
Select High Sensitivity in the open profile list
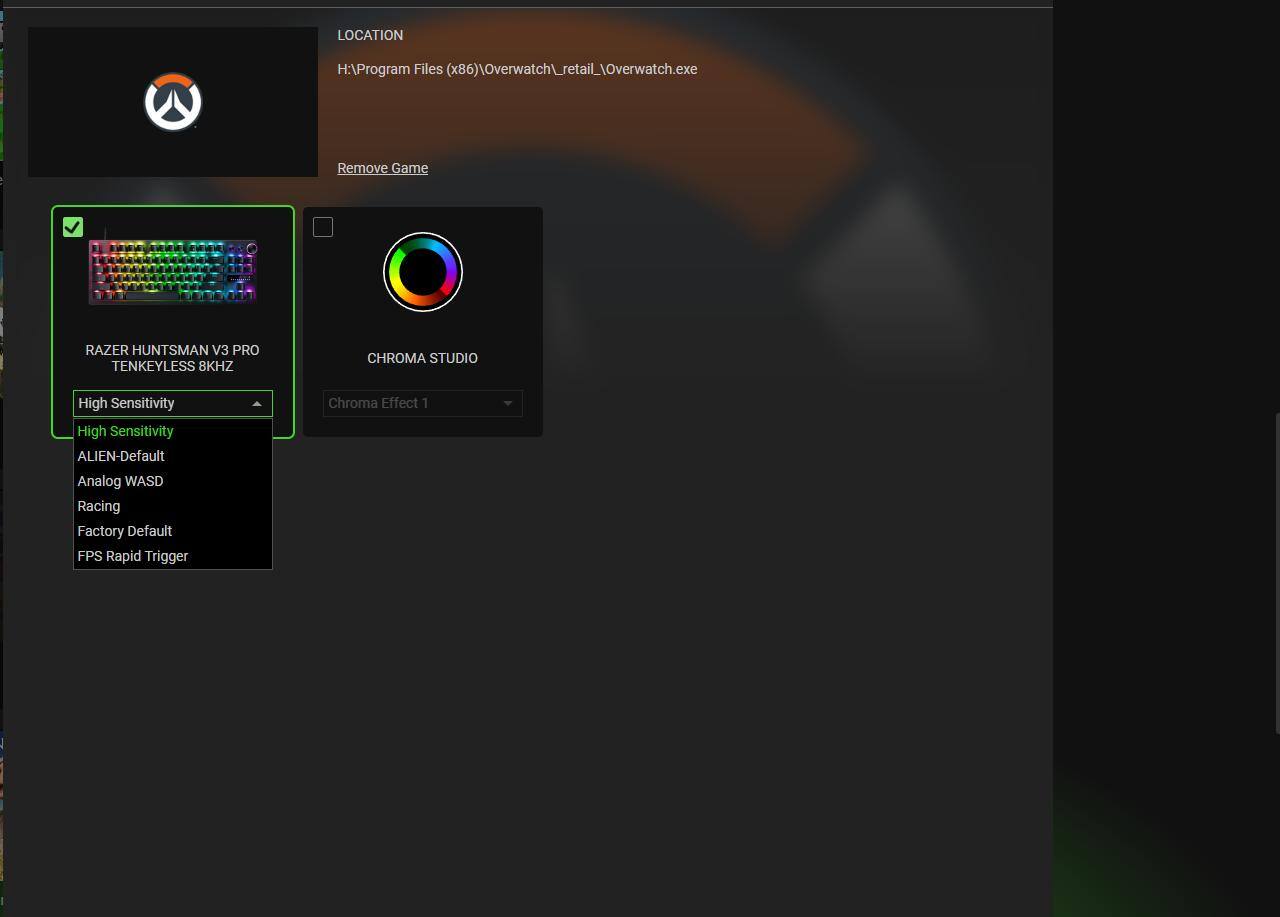pyautogui.click(x=126, y=431)
